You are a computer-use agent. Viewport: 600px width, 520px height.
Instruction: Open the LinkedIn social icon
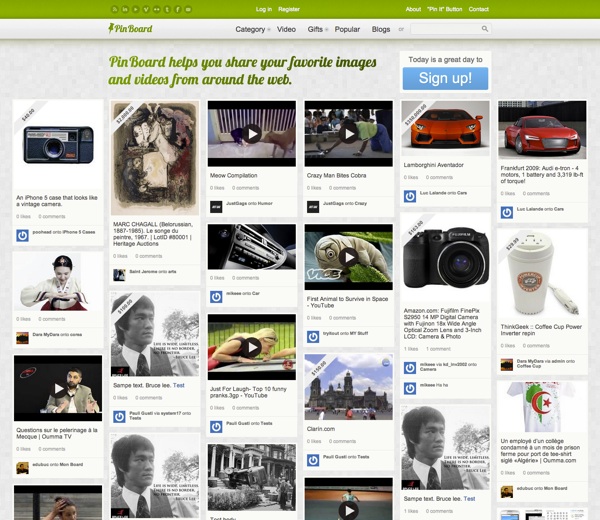[125, 9]
